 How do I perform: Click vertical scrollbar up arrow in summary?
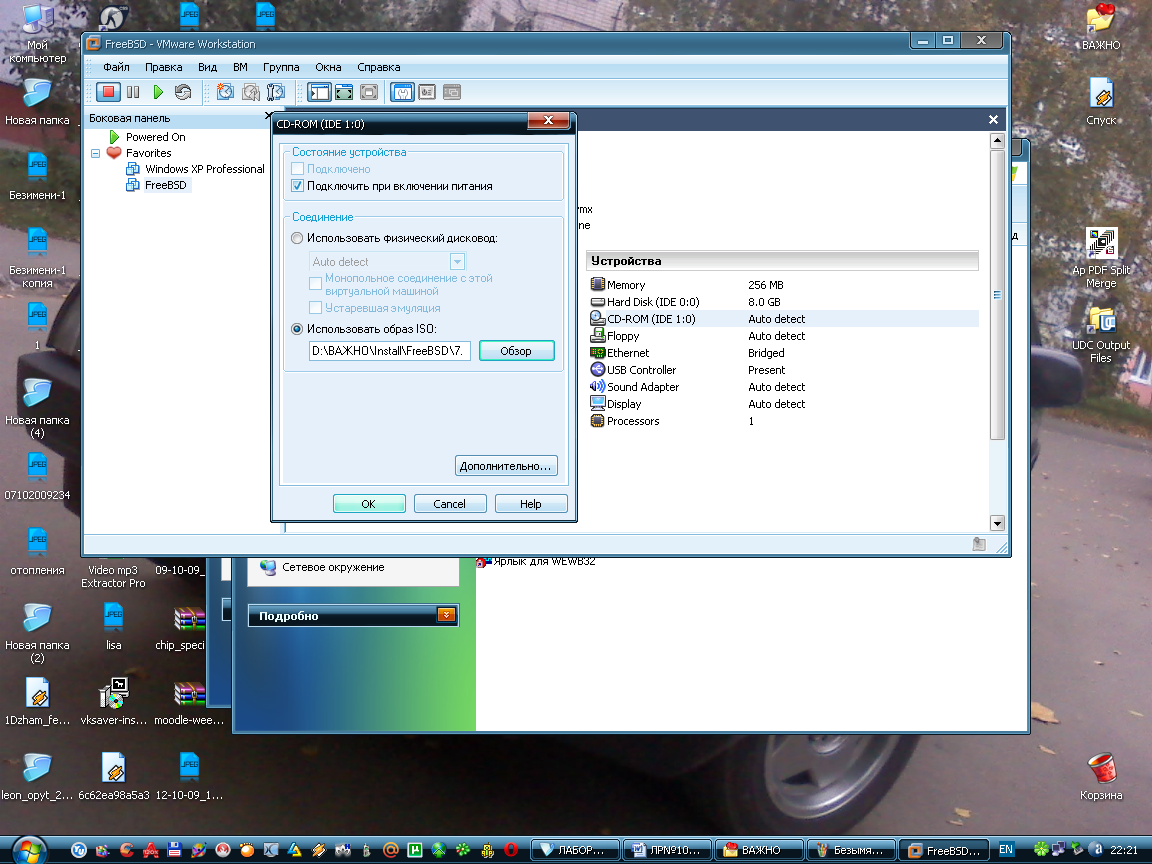(997, 140)
